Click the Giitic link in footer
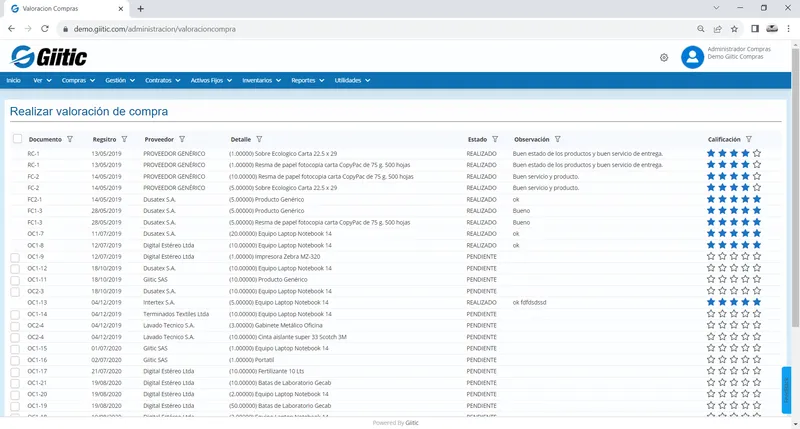Screen dimensions: 800x429 coord(412,423)
